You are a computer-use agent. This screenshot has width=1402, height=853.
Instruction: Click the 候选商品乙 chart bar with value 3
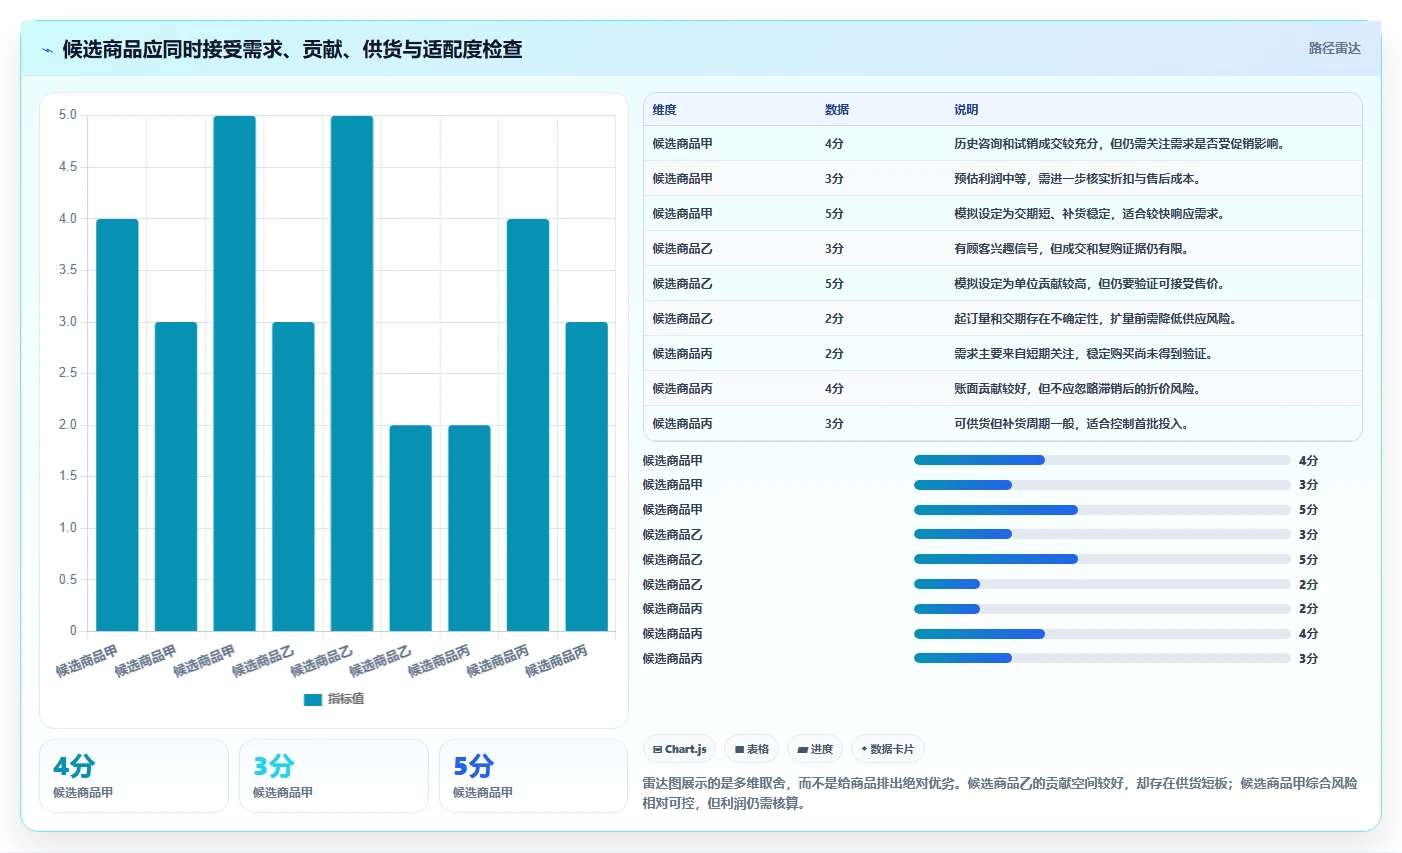tap(293, 477)
